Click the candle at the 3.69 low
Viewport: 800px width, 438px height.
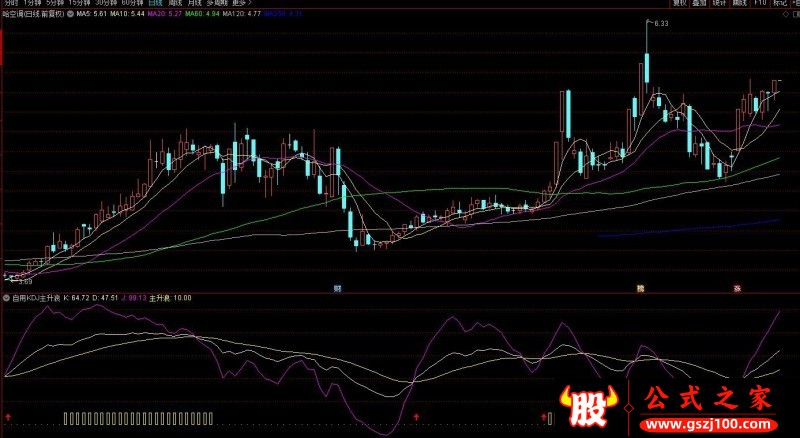pos(13,278)
